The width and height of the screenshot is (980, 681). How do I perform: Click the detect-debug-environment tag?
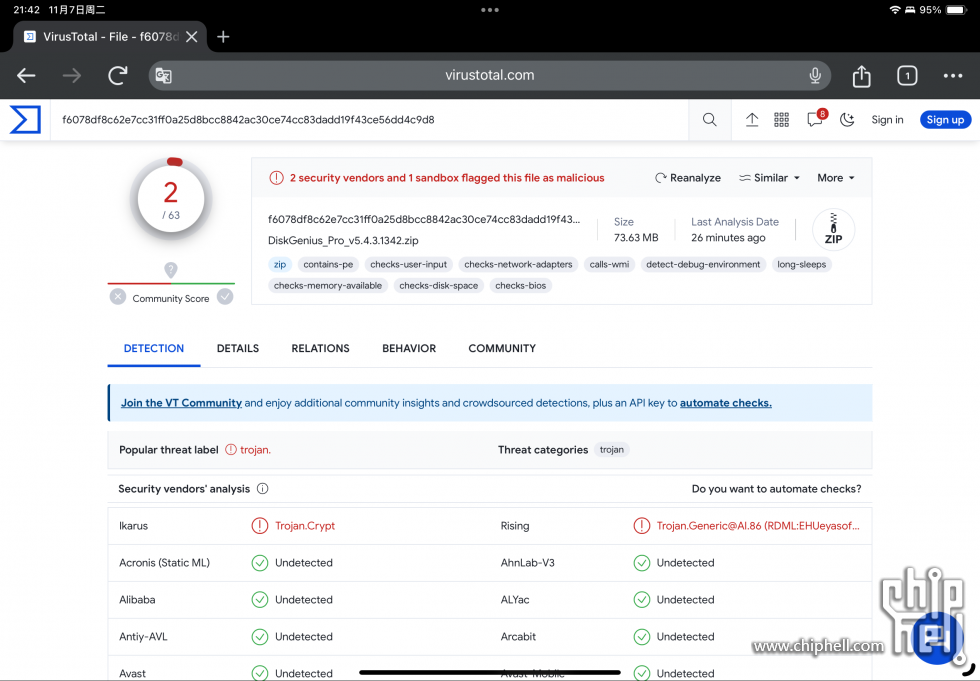click(703, 264)
